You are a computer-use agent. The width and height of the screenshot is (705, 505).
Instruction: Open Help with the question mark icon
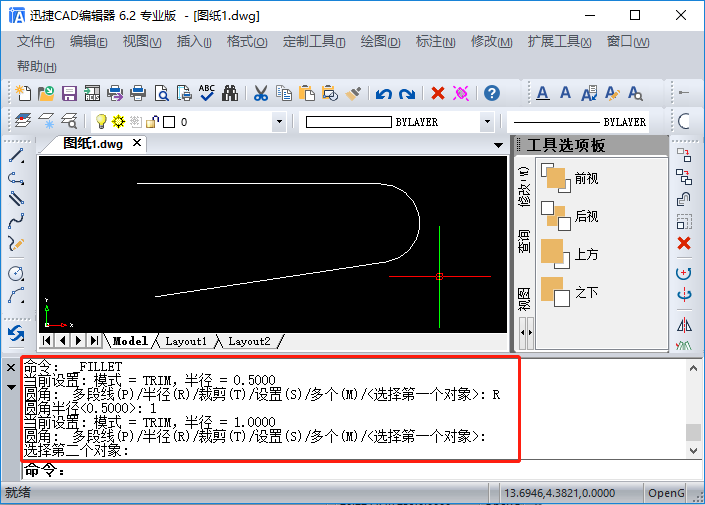pyautogui.click(x=492, y=93)
